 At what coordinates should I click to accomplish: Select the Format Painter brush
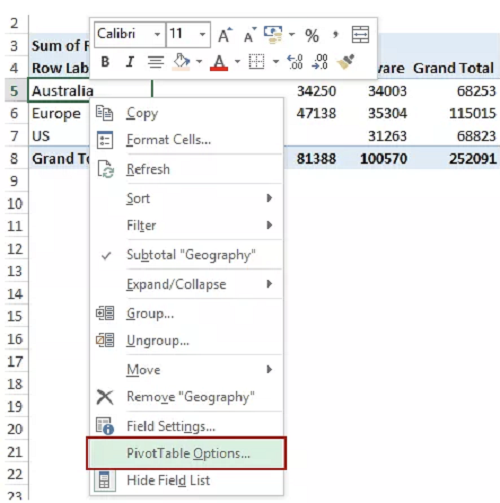(346, 62)
